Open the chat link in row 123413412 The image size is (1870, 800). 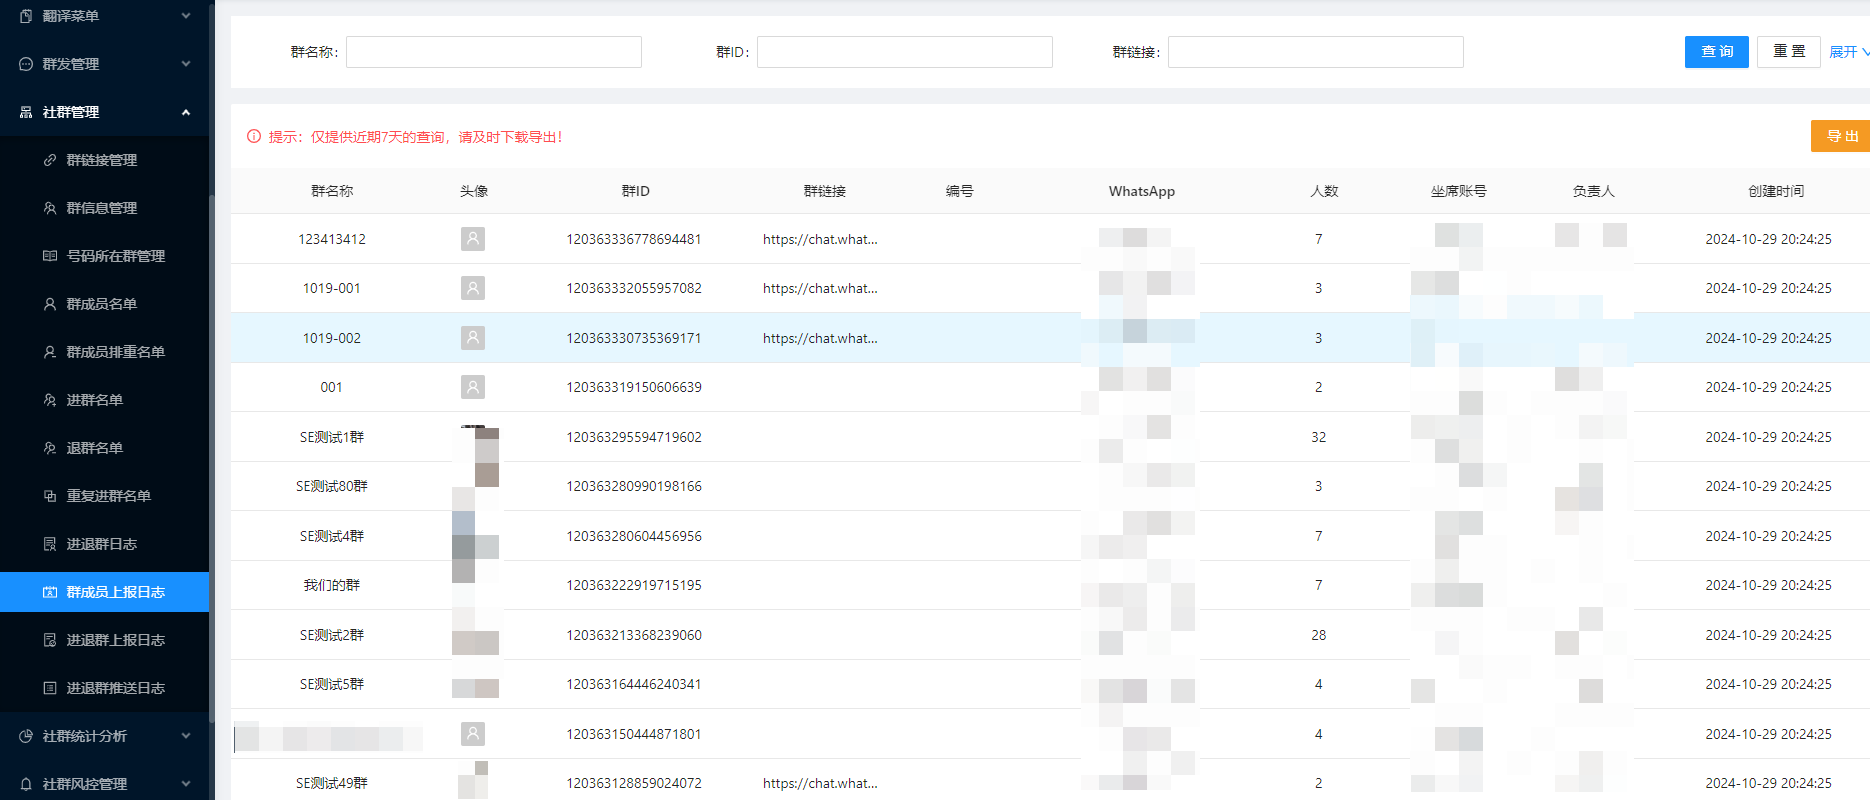click(x=820, y=239)
